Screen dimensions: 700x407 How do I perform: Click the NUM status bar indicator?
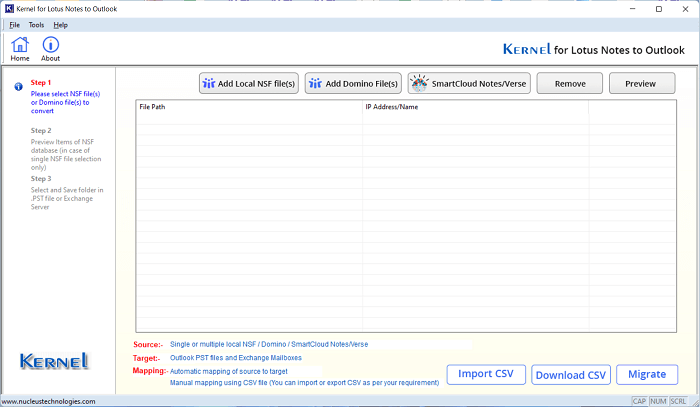(x=658, y=401)
